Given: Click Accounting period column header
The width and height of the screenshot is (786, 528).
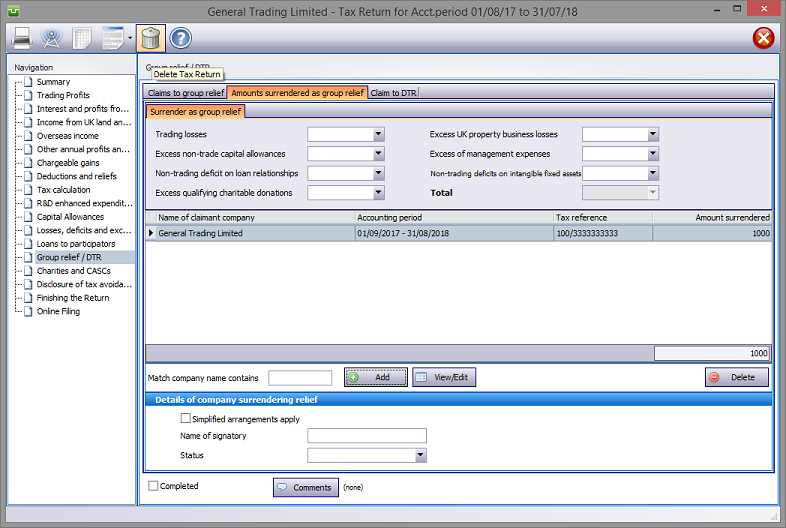Looking at the screenshot, I should pos(454,218).
